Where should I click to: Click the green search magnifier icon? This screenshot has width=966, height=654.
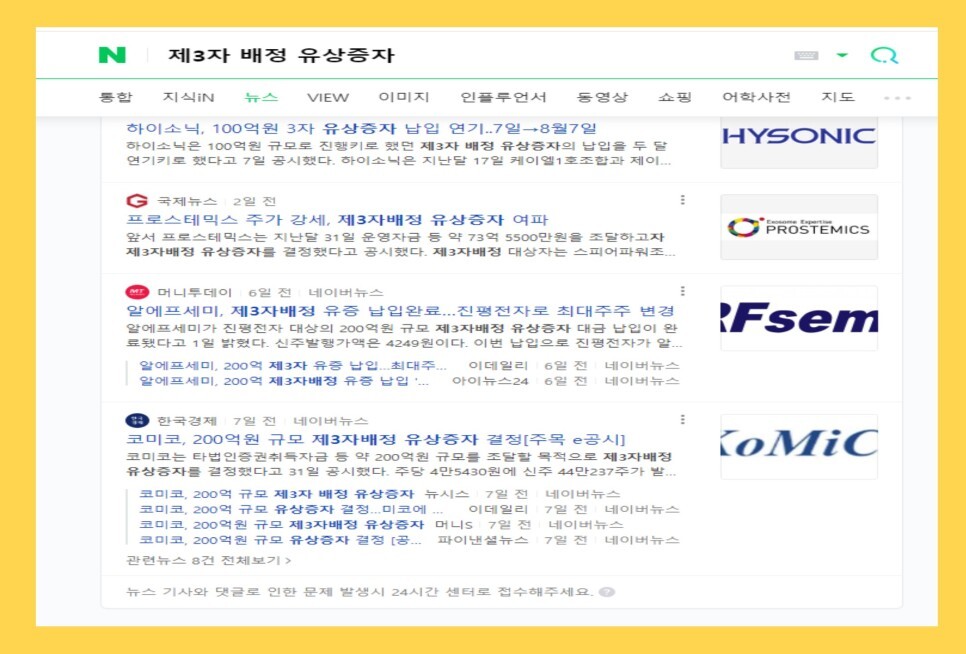point(884,54)
